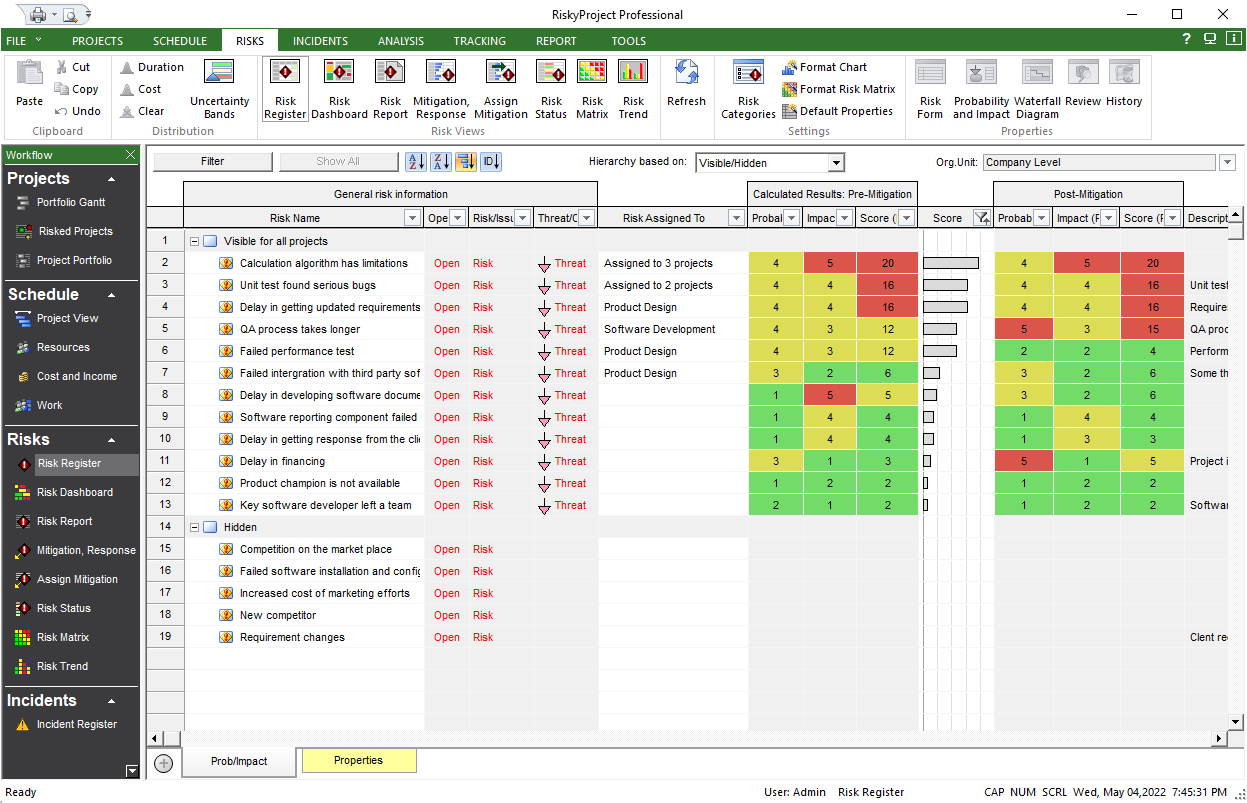
Task: Open the 'Hierarchy based on' dropdown
Action: (x=837, y=163)
